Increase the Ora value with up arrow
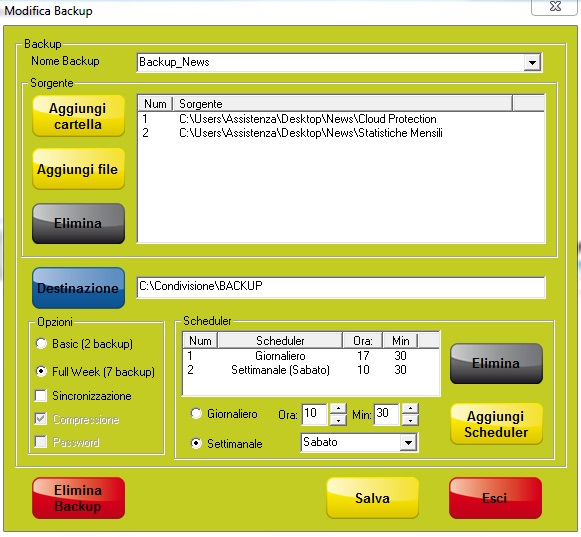 point(338,409)
